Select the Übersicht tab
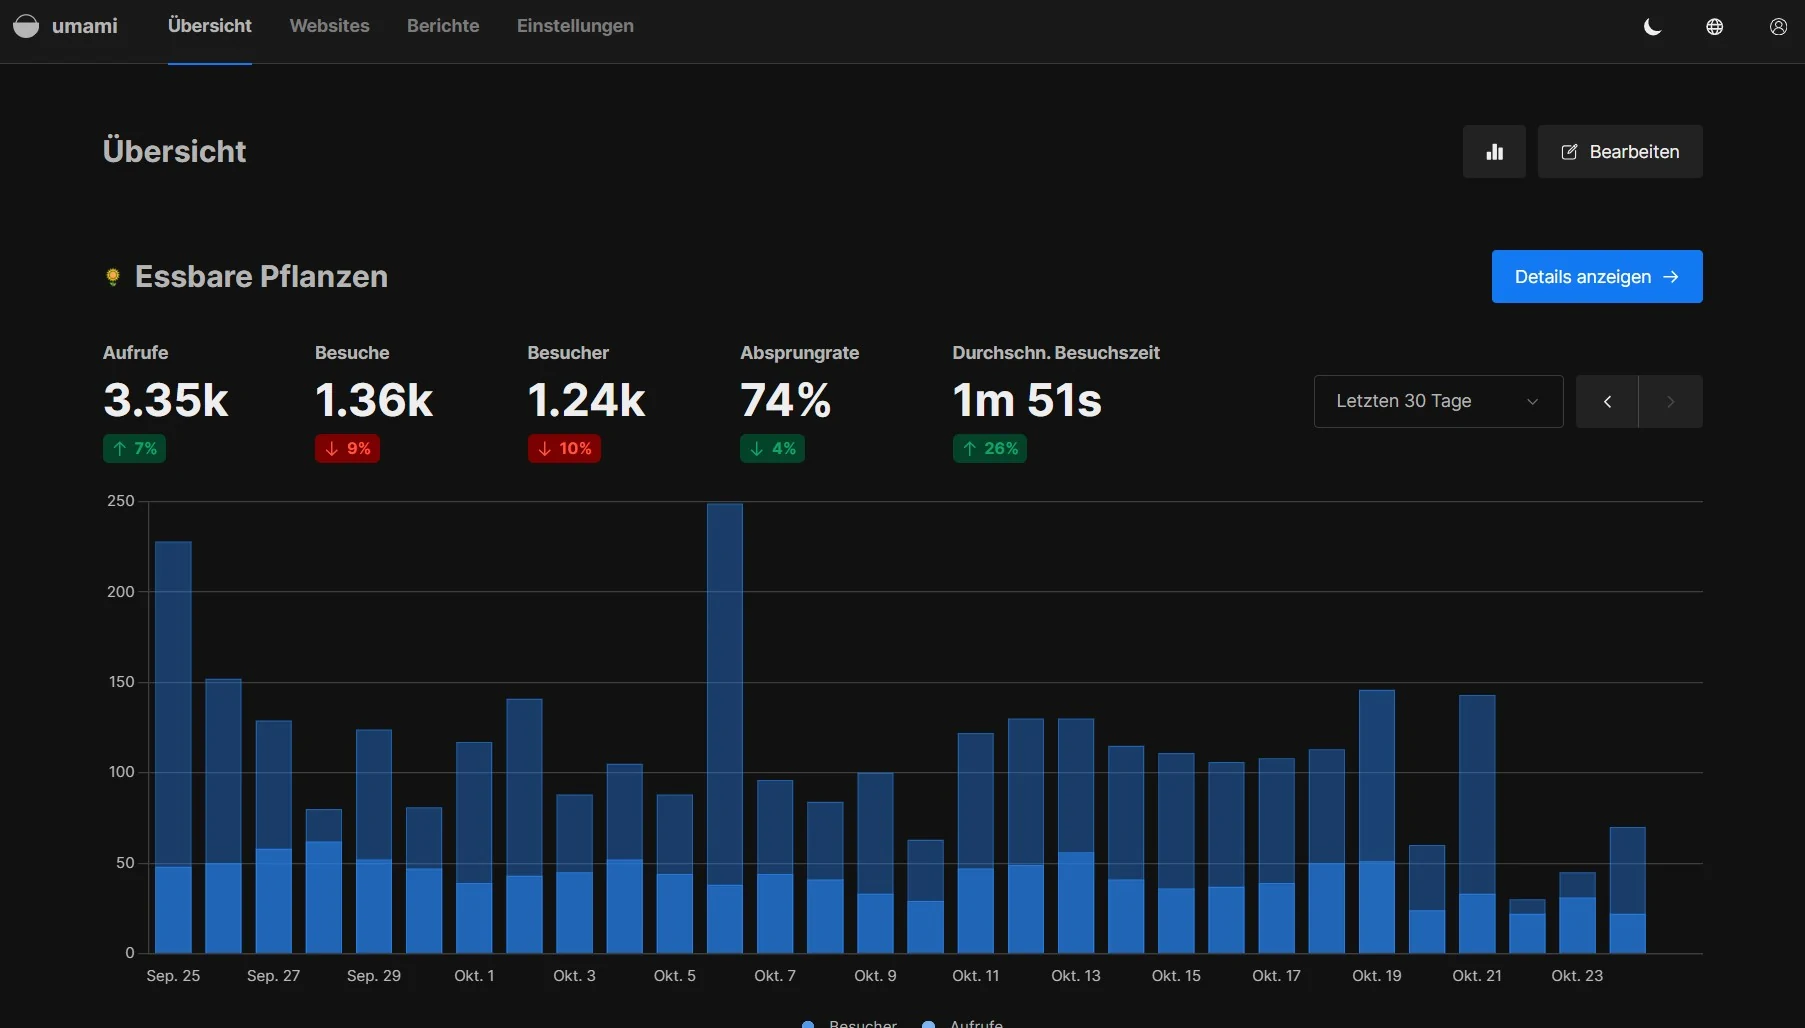Image resolution: width=1805 pixels, height=1028 pixels. (x=210, y=26)
